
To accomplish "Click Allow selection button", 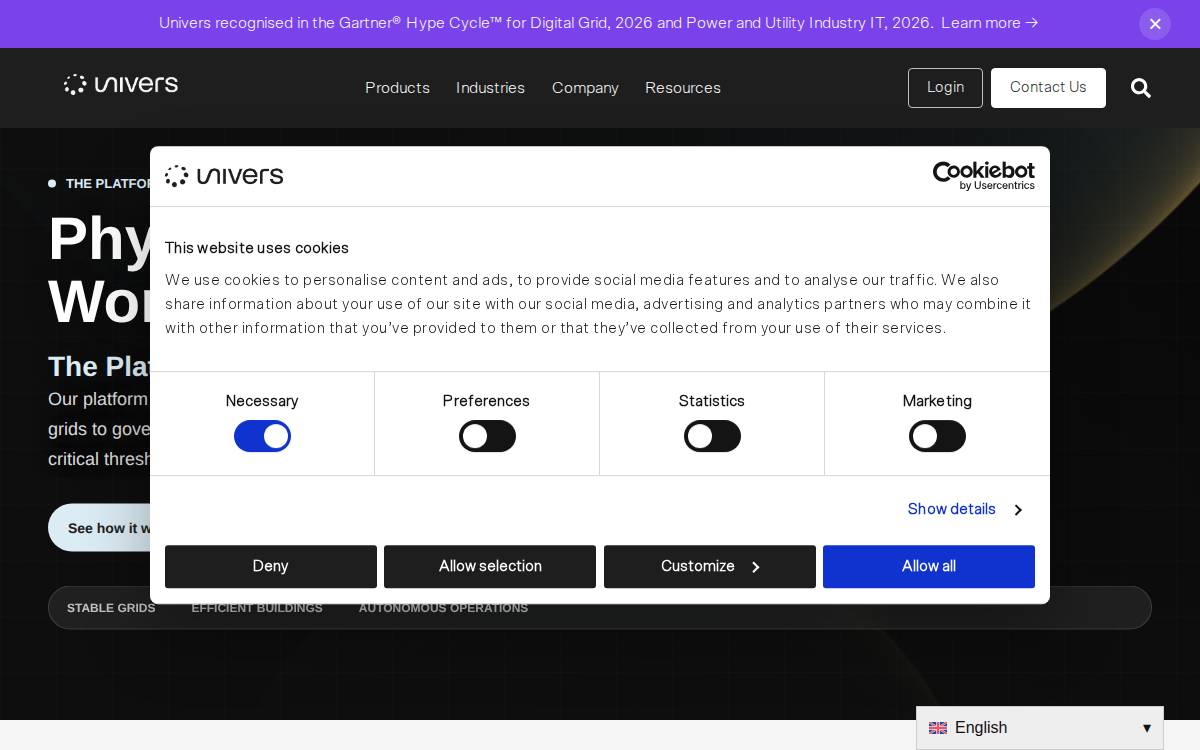I will [x=490, y=566].
